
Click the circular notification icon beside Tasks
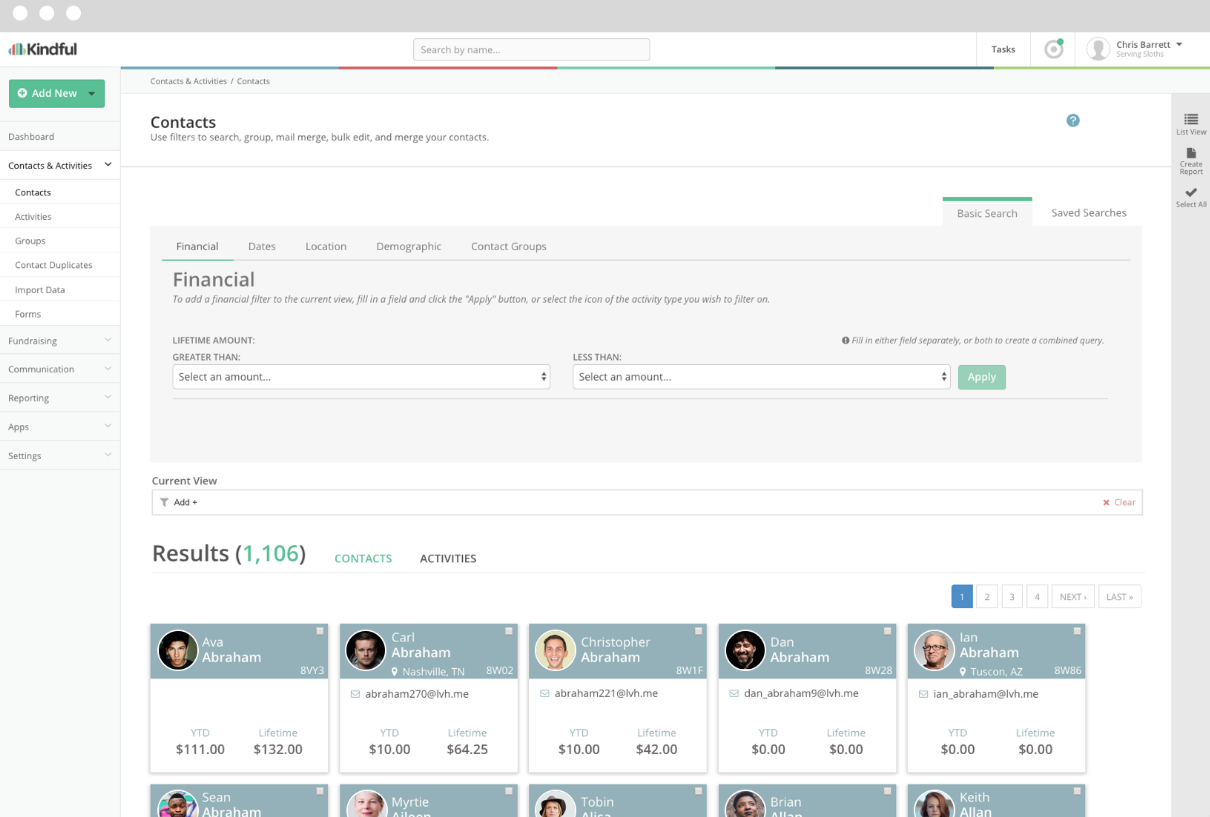1053,49
